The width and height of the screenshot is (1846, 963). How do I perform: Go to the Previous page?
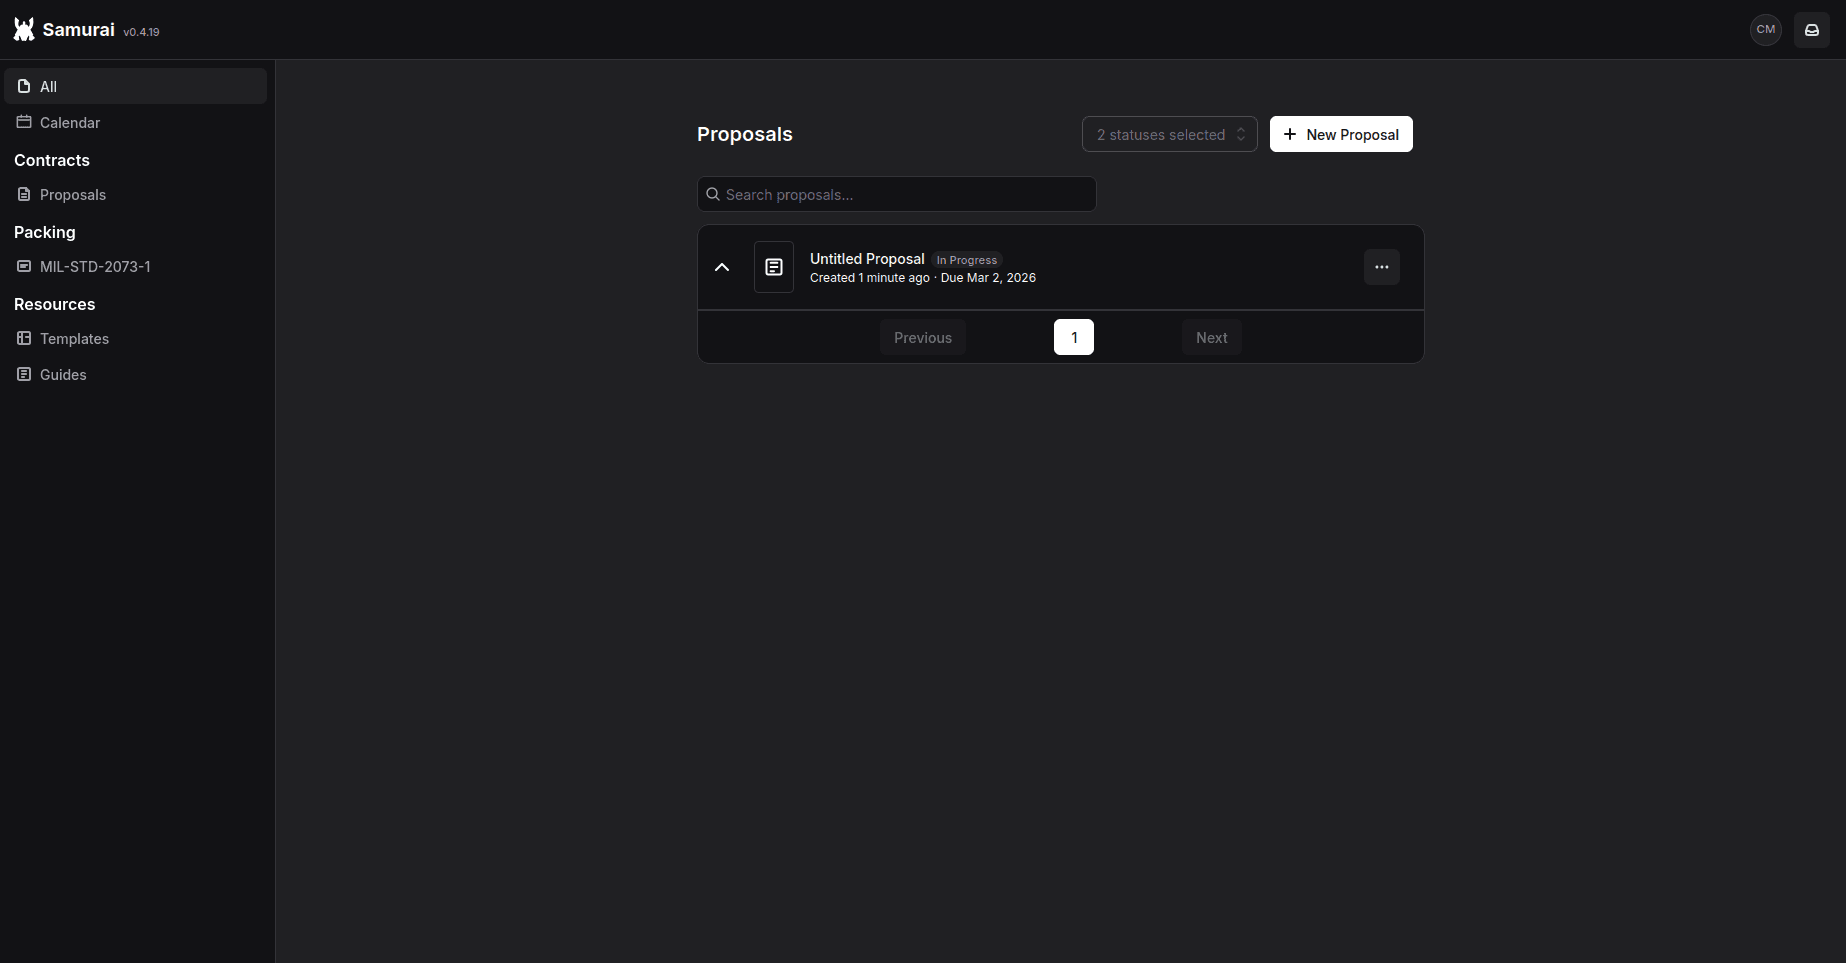click(x=922, y=338)
